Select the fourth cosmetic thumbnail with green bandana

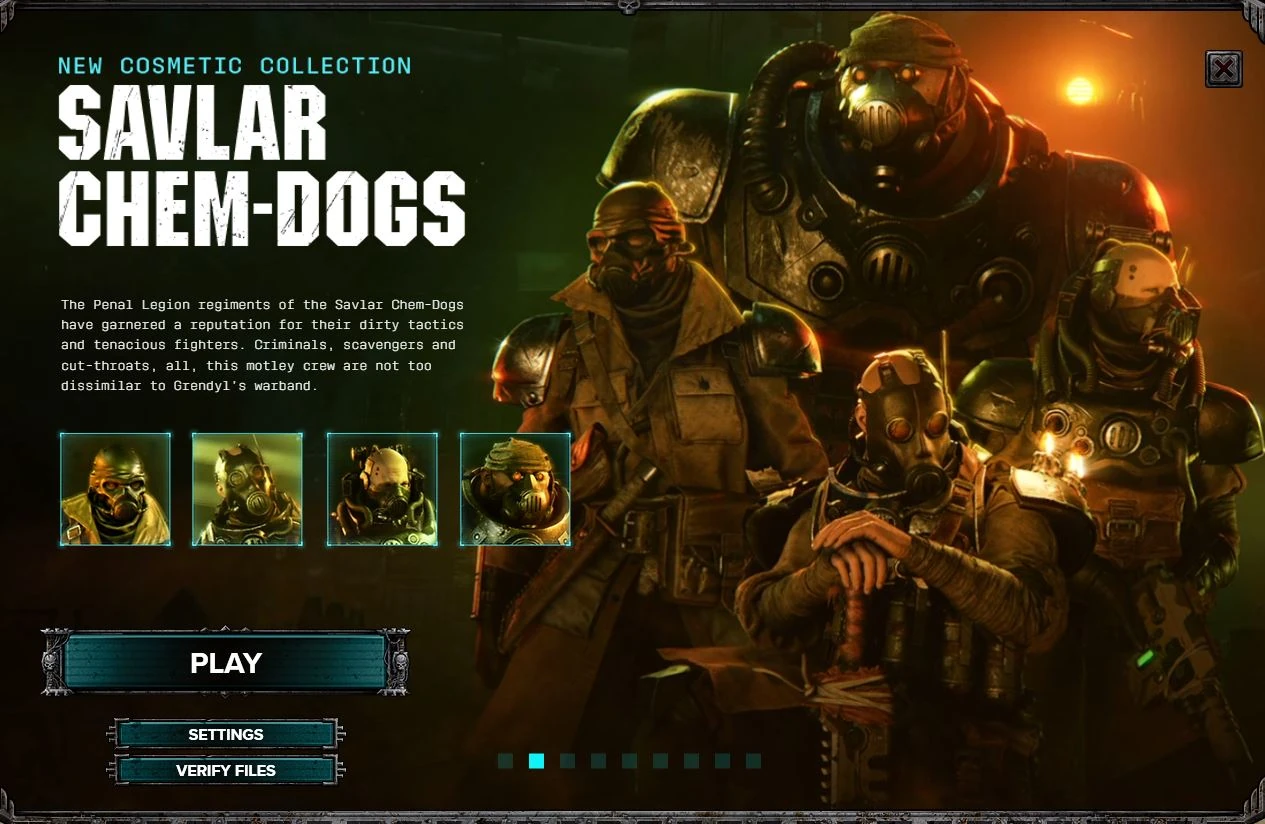point(515,489)
